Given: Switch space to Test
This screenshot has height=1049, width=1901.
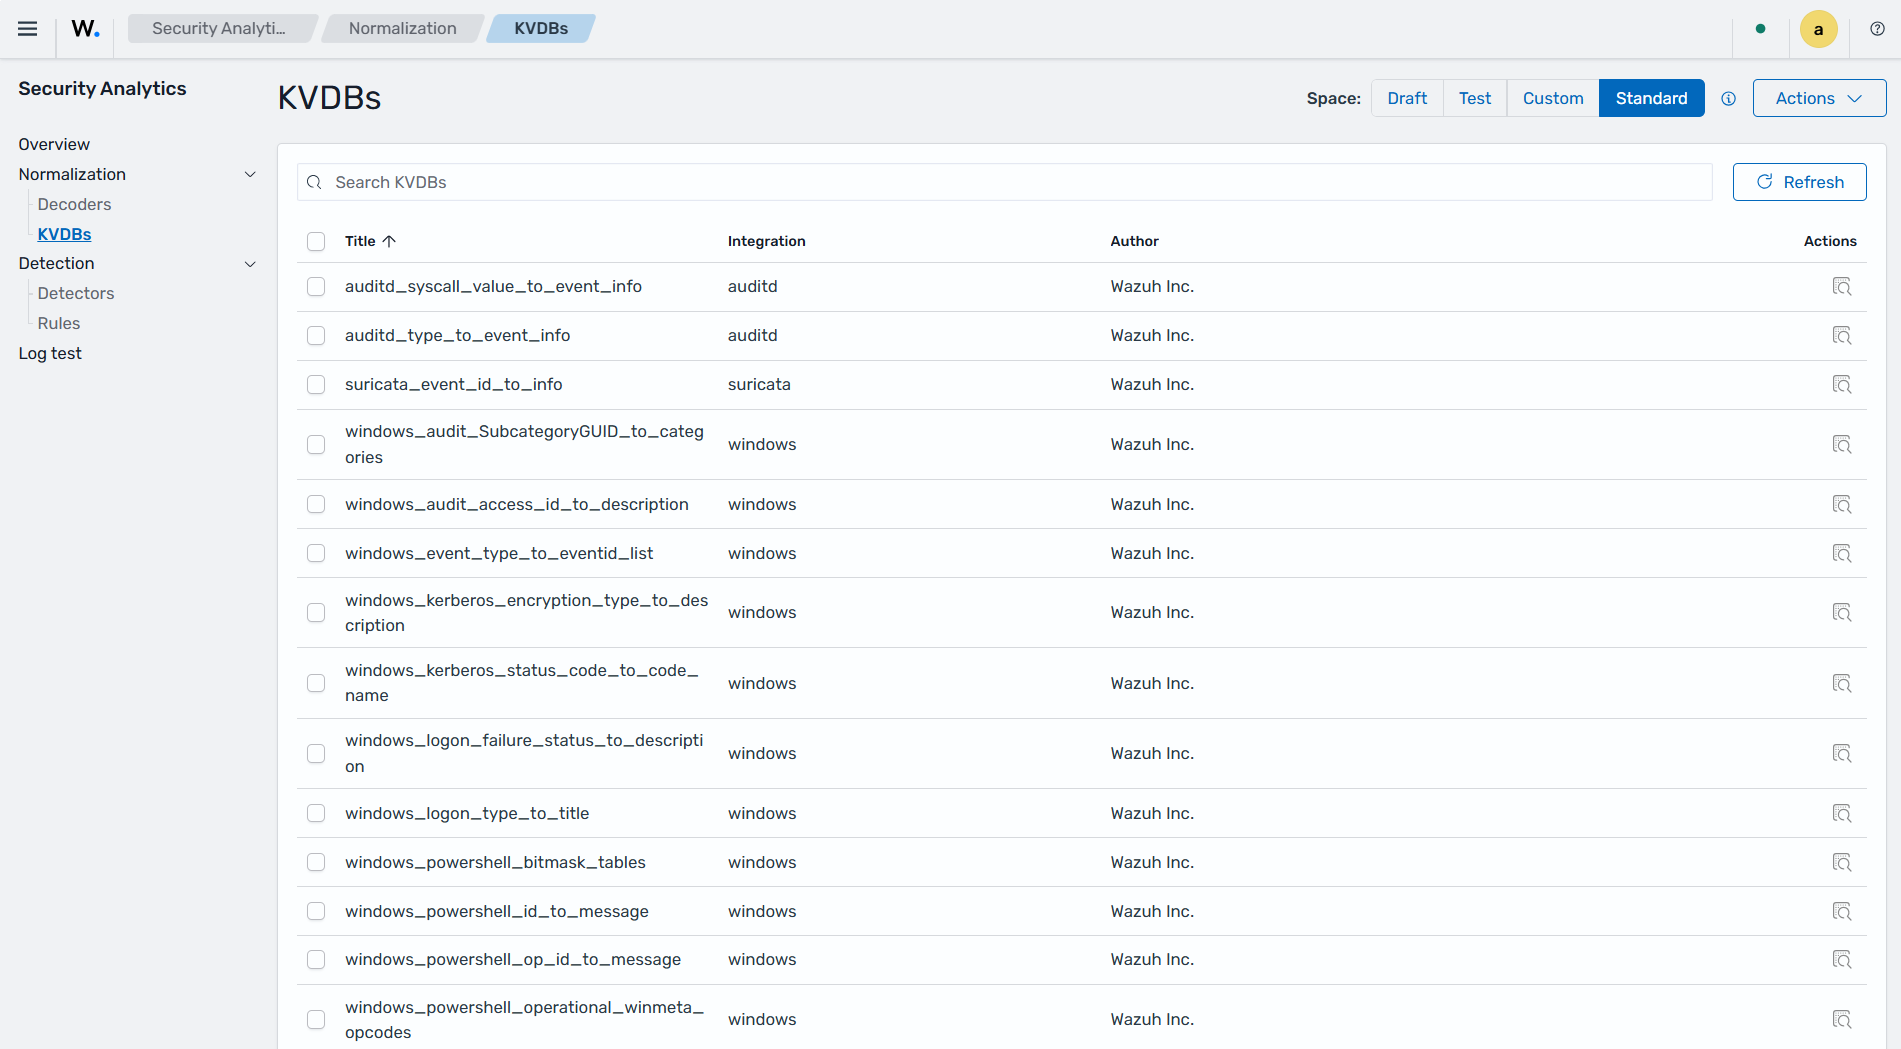Looking at the screenshot, I should 1474,98.
